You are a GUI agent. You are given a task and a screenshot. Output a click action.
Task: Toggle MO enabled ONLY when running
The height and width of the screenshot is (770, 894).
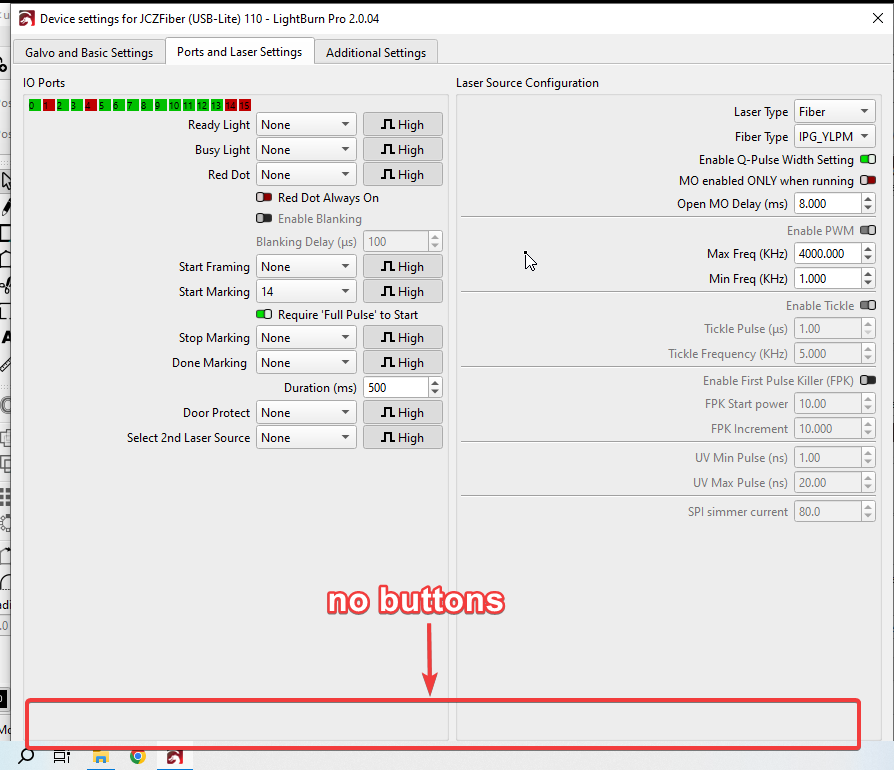pos(867,181)
